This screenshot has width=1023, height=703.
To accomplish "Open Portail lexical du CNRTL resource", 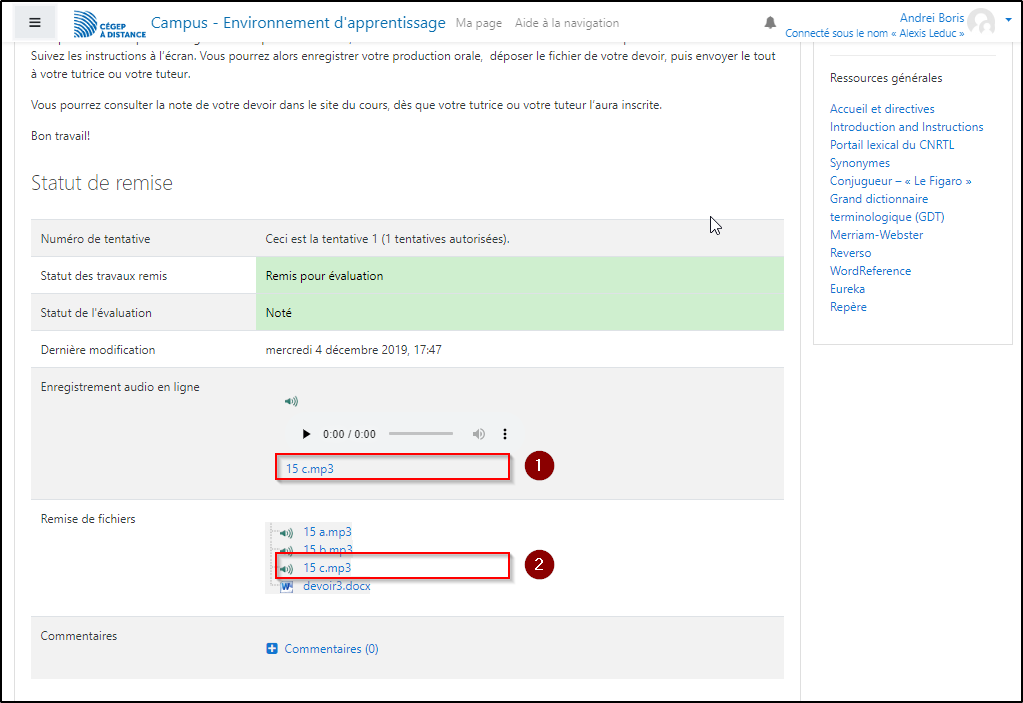I will click(892, 145).
